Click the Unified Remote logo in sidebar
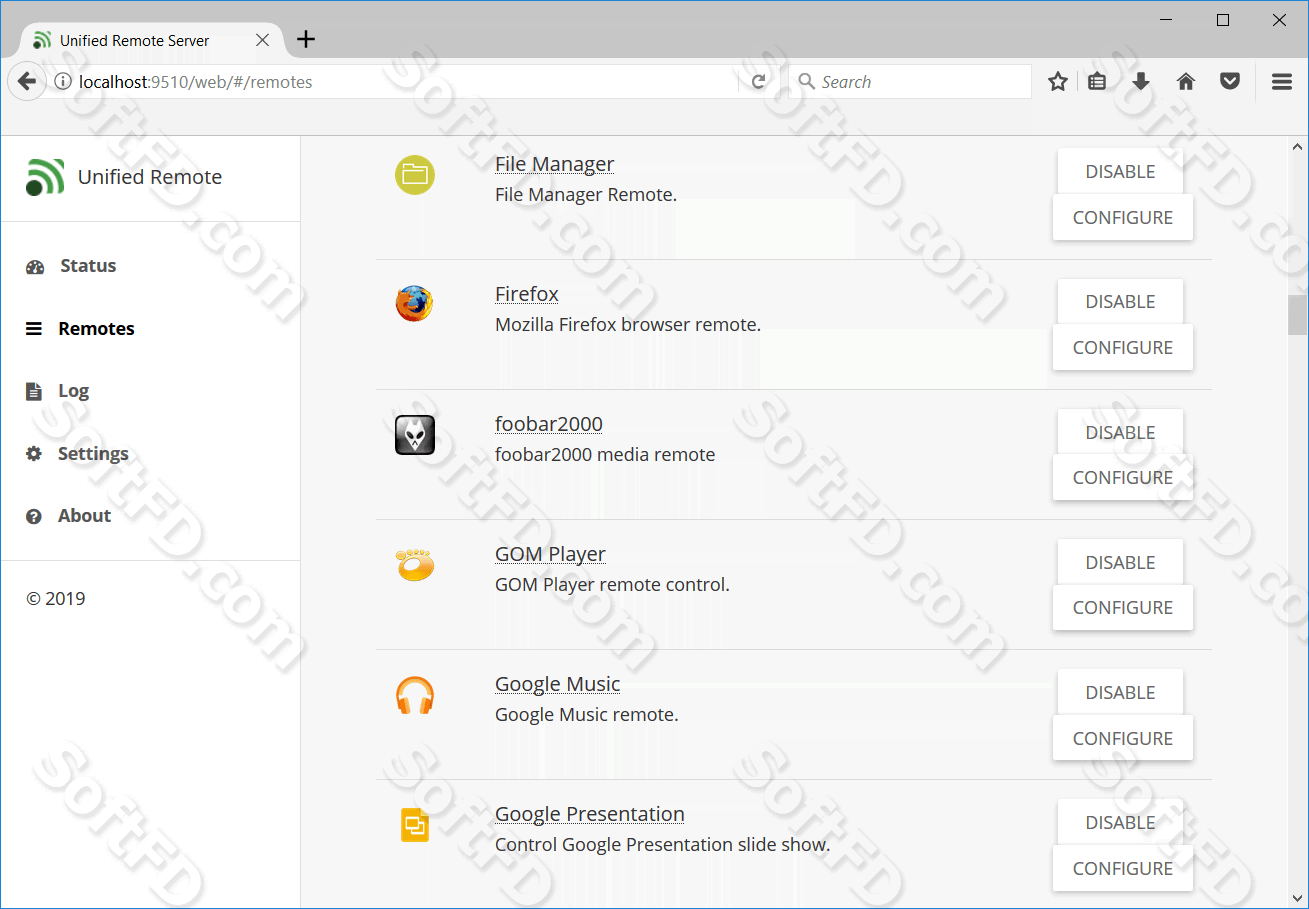Image resolution: width=1309 pixels, height=909 pixels. pyautogui.click(x=45, y=177)
